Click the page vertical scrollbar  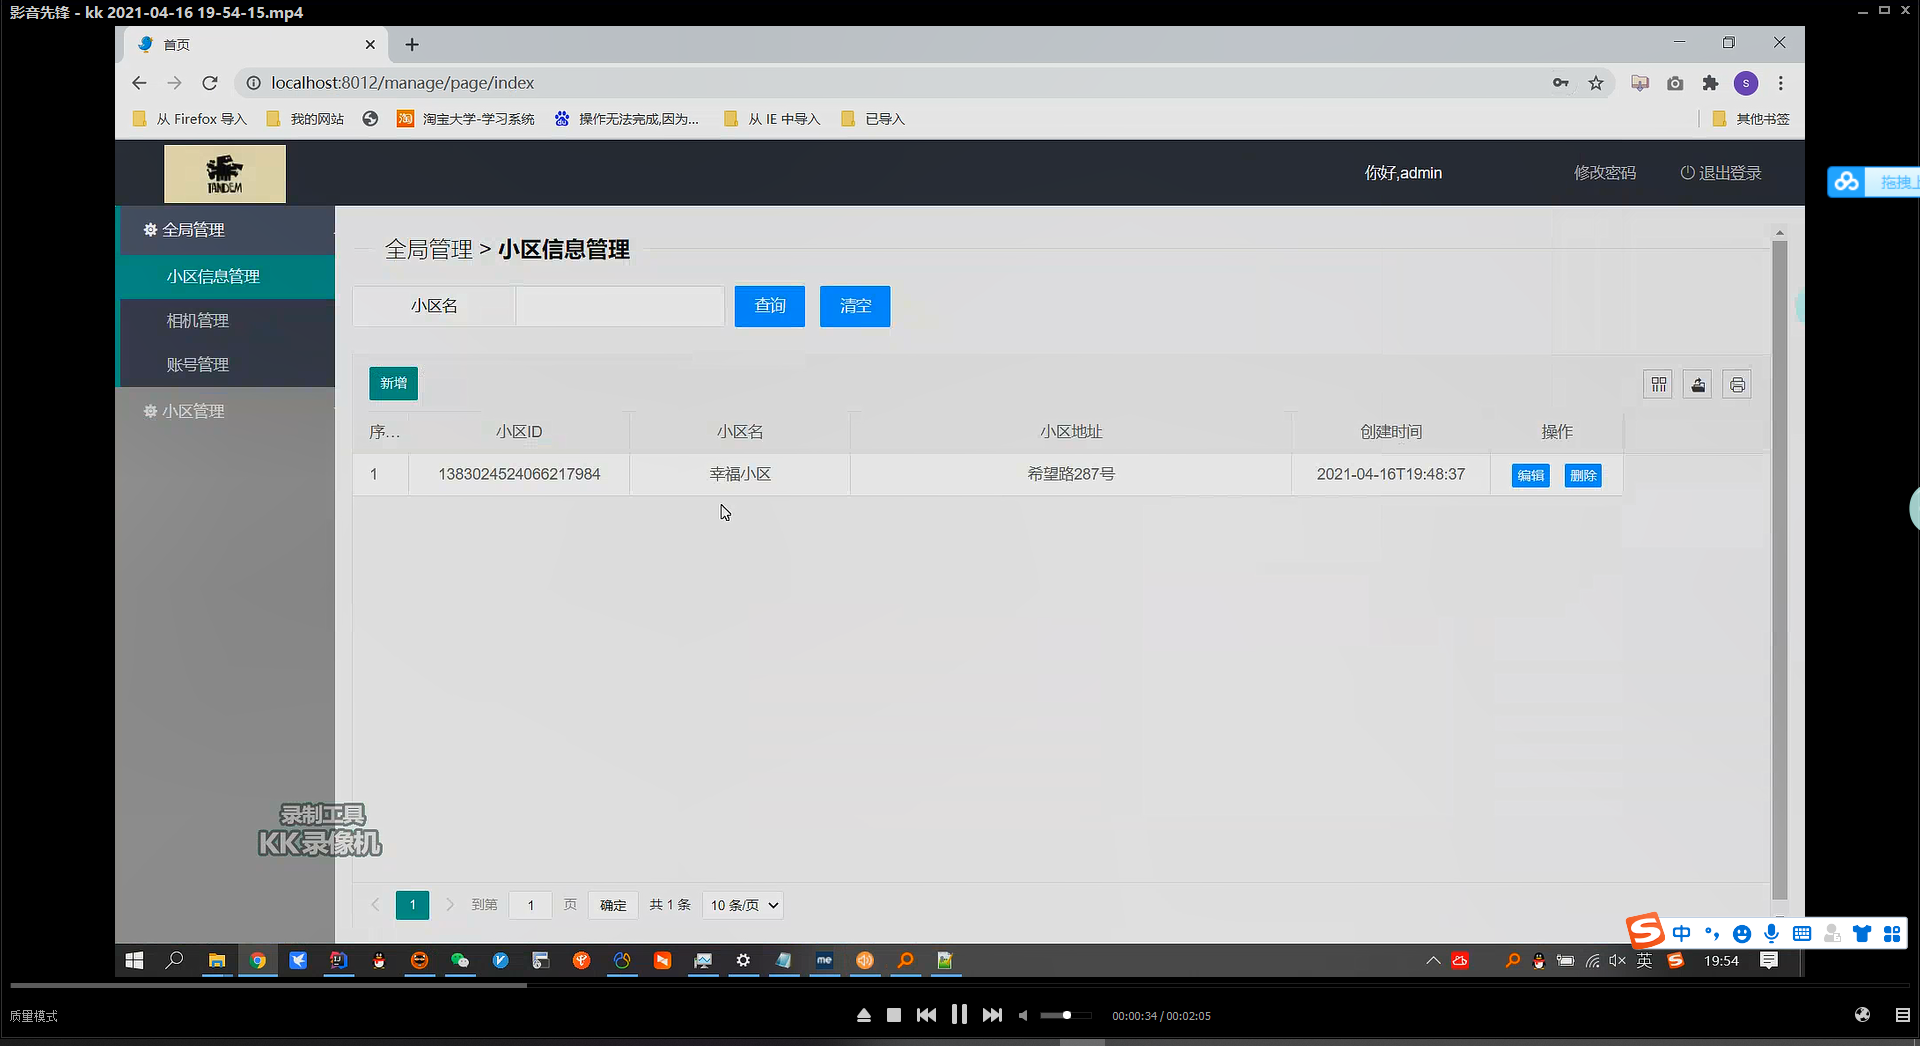(x=1779, y=570)
